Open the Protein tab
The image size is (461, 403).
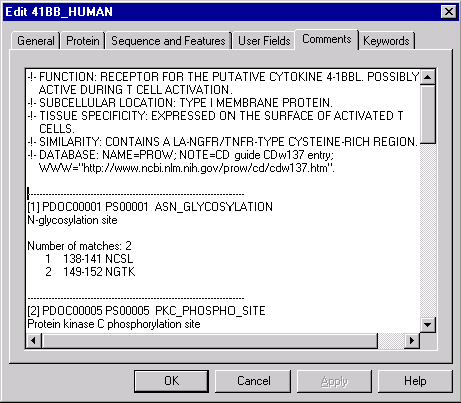[x=83, y=41]
